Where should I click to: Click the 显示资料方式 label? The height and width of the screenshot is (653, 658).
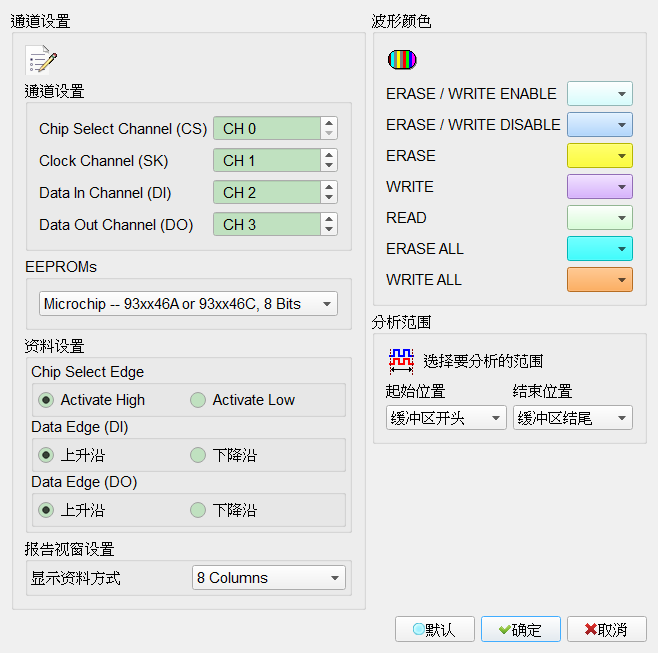[76, 578]
